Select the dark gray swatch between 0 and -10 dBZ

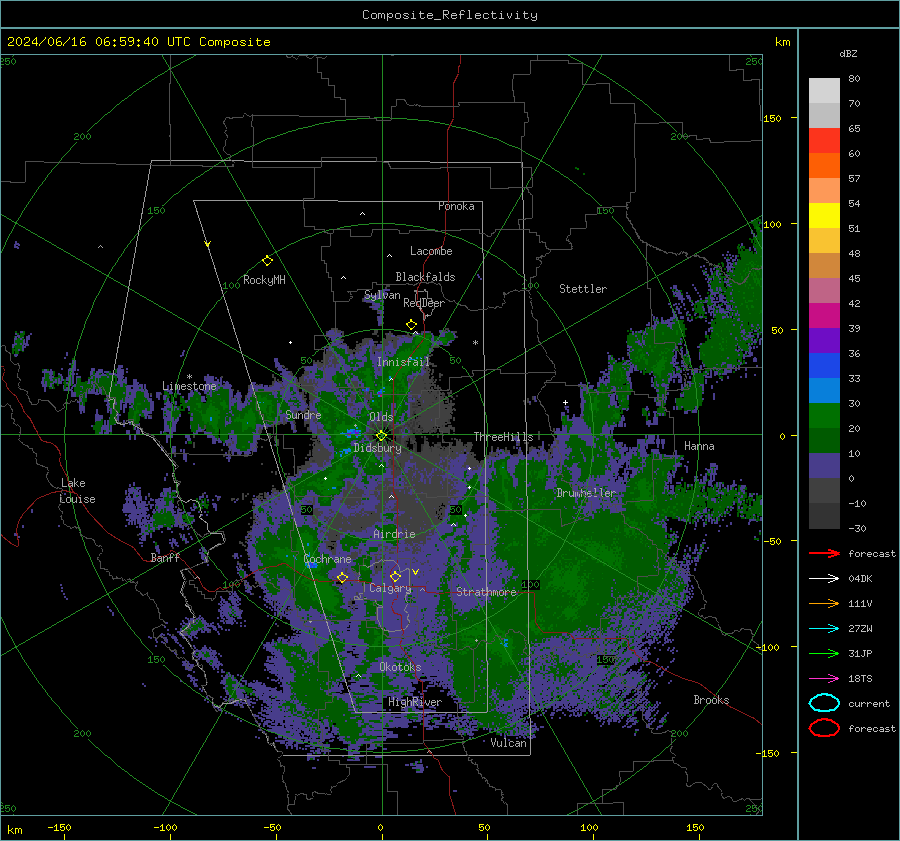(824, 490)
